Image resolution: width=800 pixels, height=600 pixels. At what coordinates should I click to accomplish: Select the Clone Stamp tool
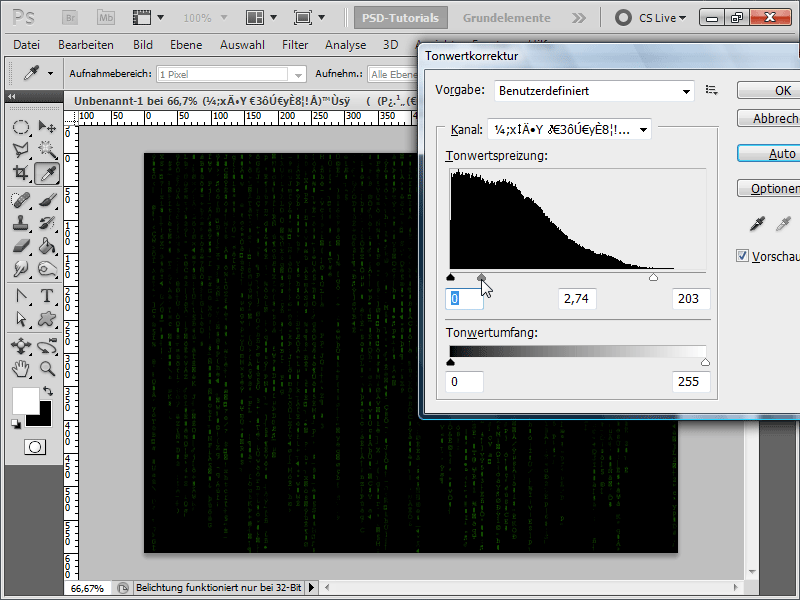(20, 223)
